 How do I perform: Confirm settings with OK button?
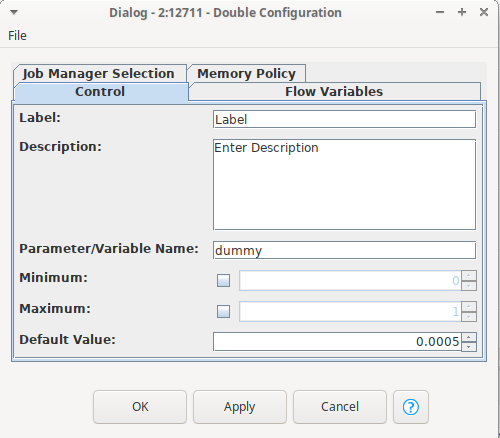(140, 407)
